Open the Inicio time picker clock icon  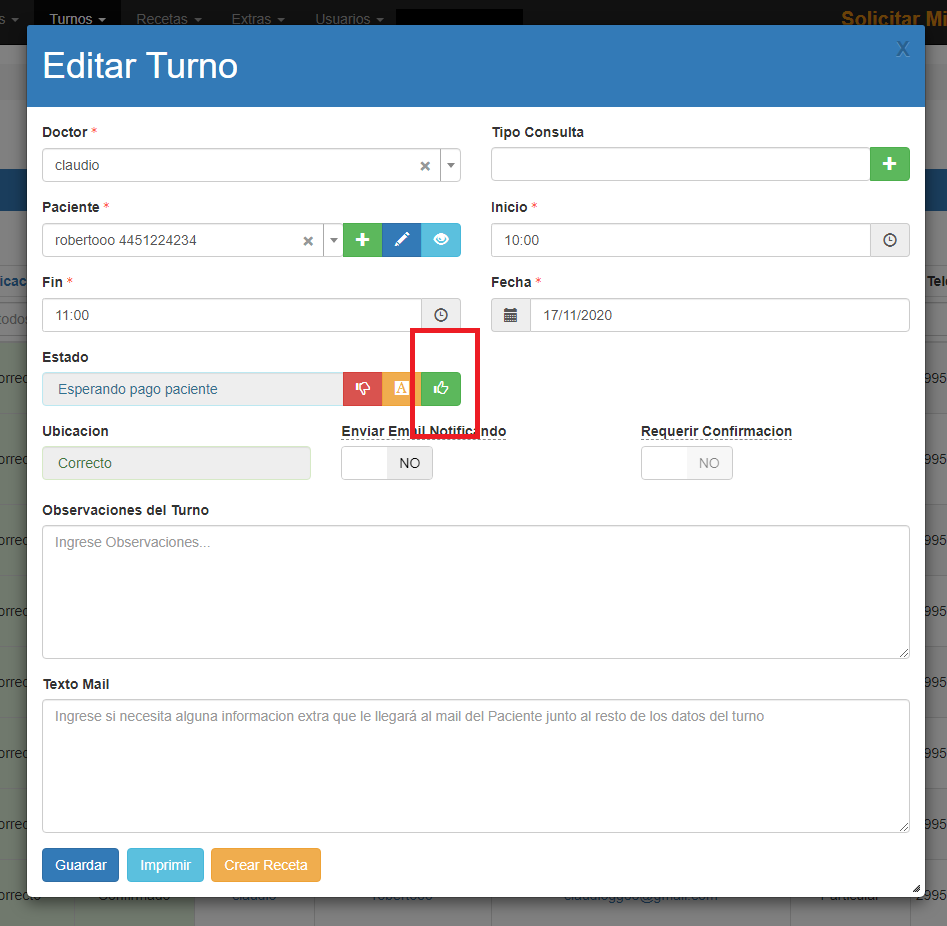[x=890, y=240]
